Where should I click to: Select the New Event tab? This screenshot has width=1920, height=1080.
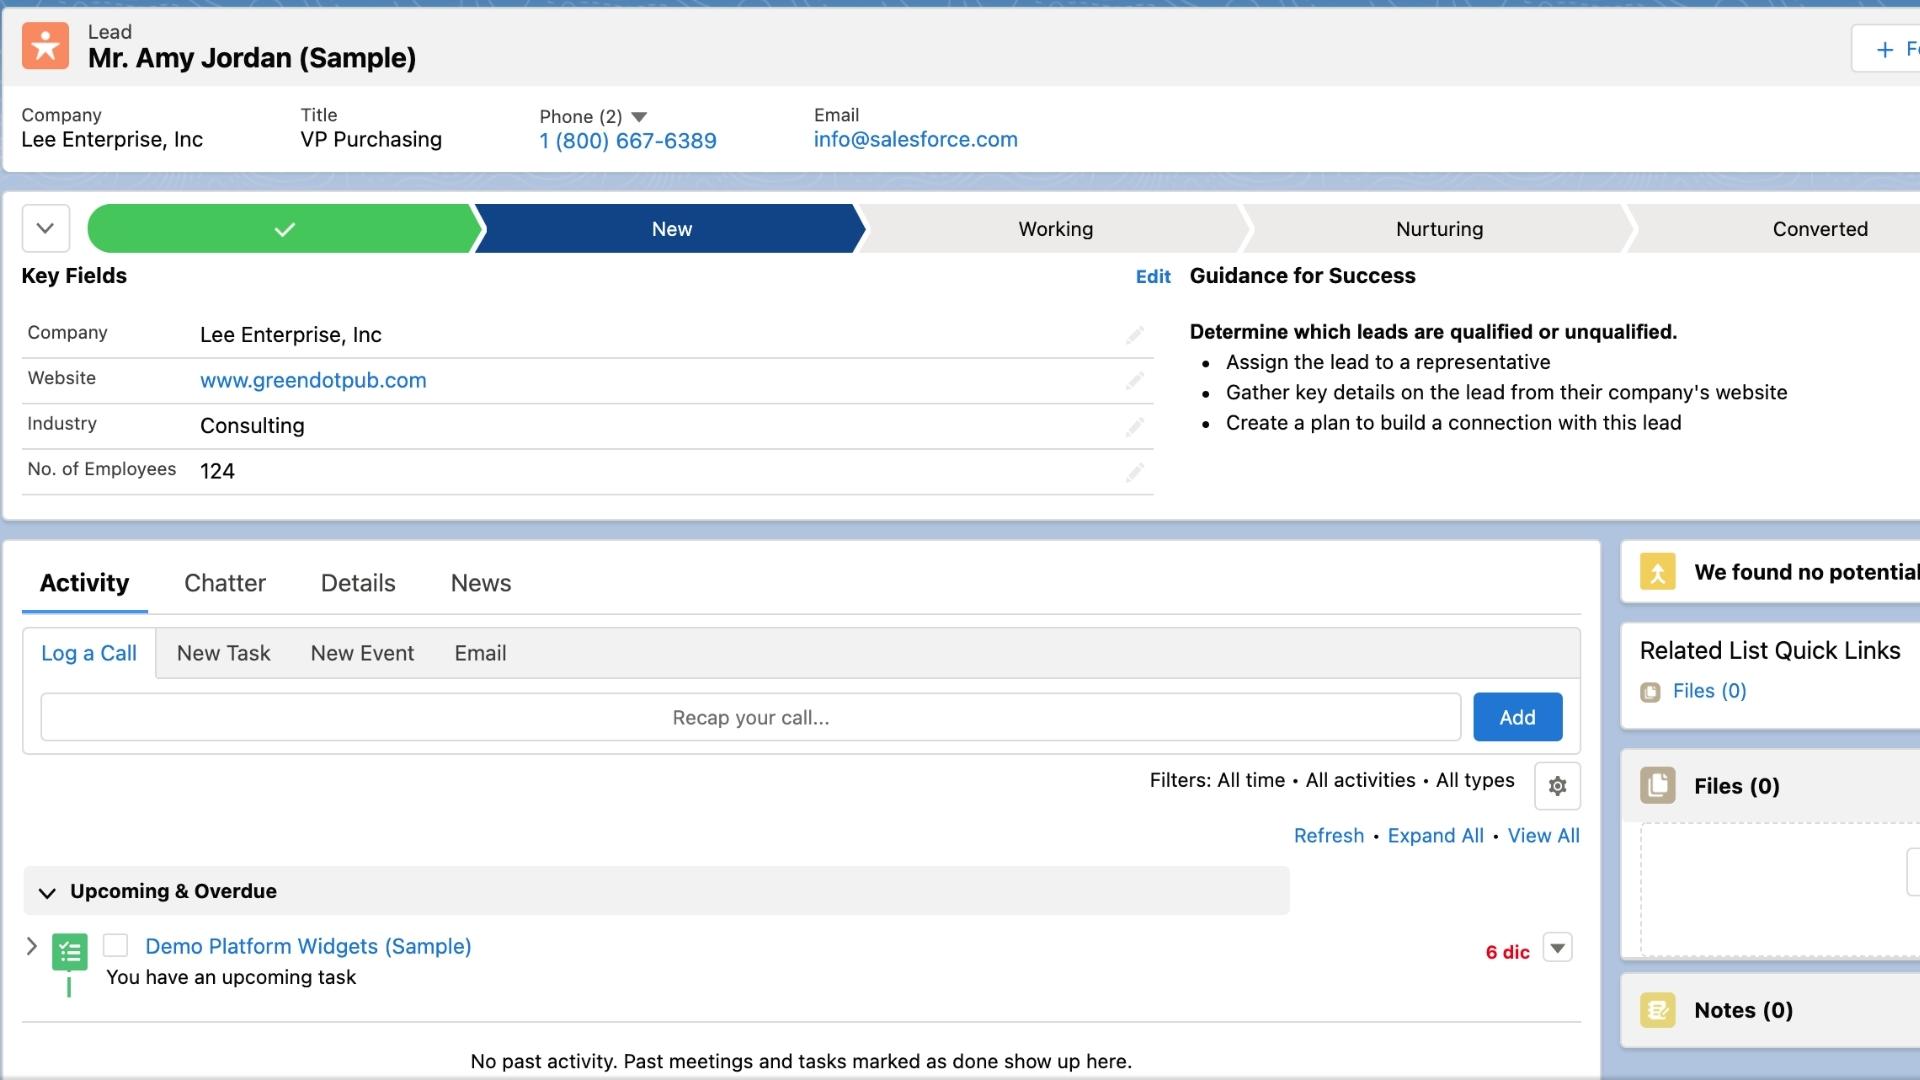coord(362,653)
